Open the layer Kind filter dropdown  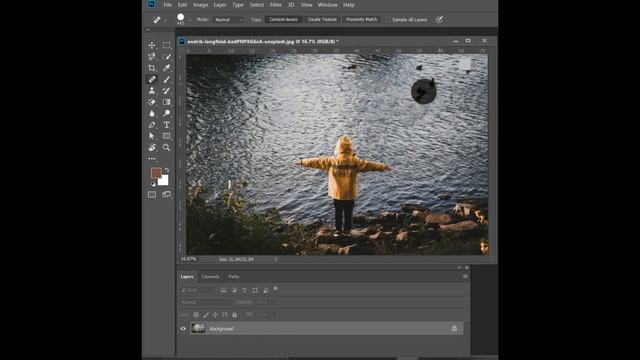198,291
